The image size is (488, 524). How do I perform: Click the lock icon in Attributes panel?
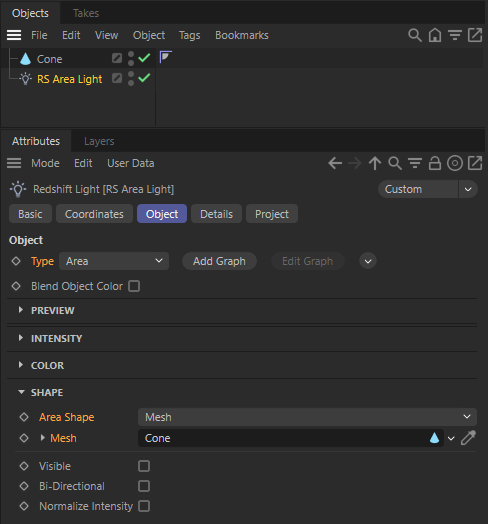[435, 163]
